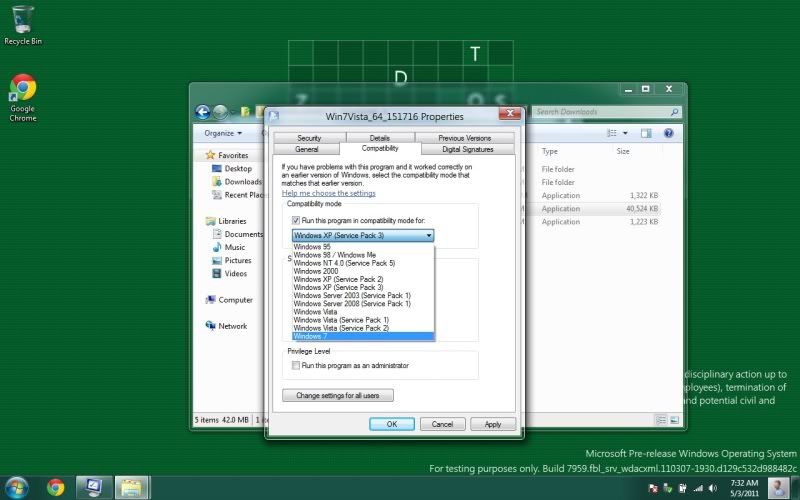Switch to the General tab
This screenshot has width=800, height=500.
point(306,149)
